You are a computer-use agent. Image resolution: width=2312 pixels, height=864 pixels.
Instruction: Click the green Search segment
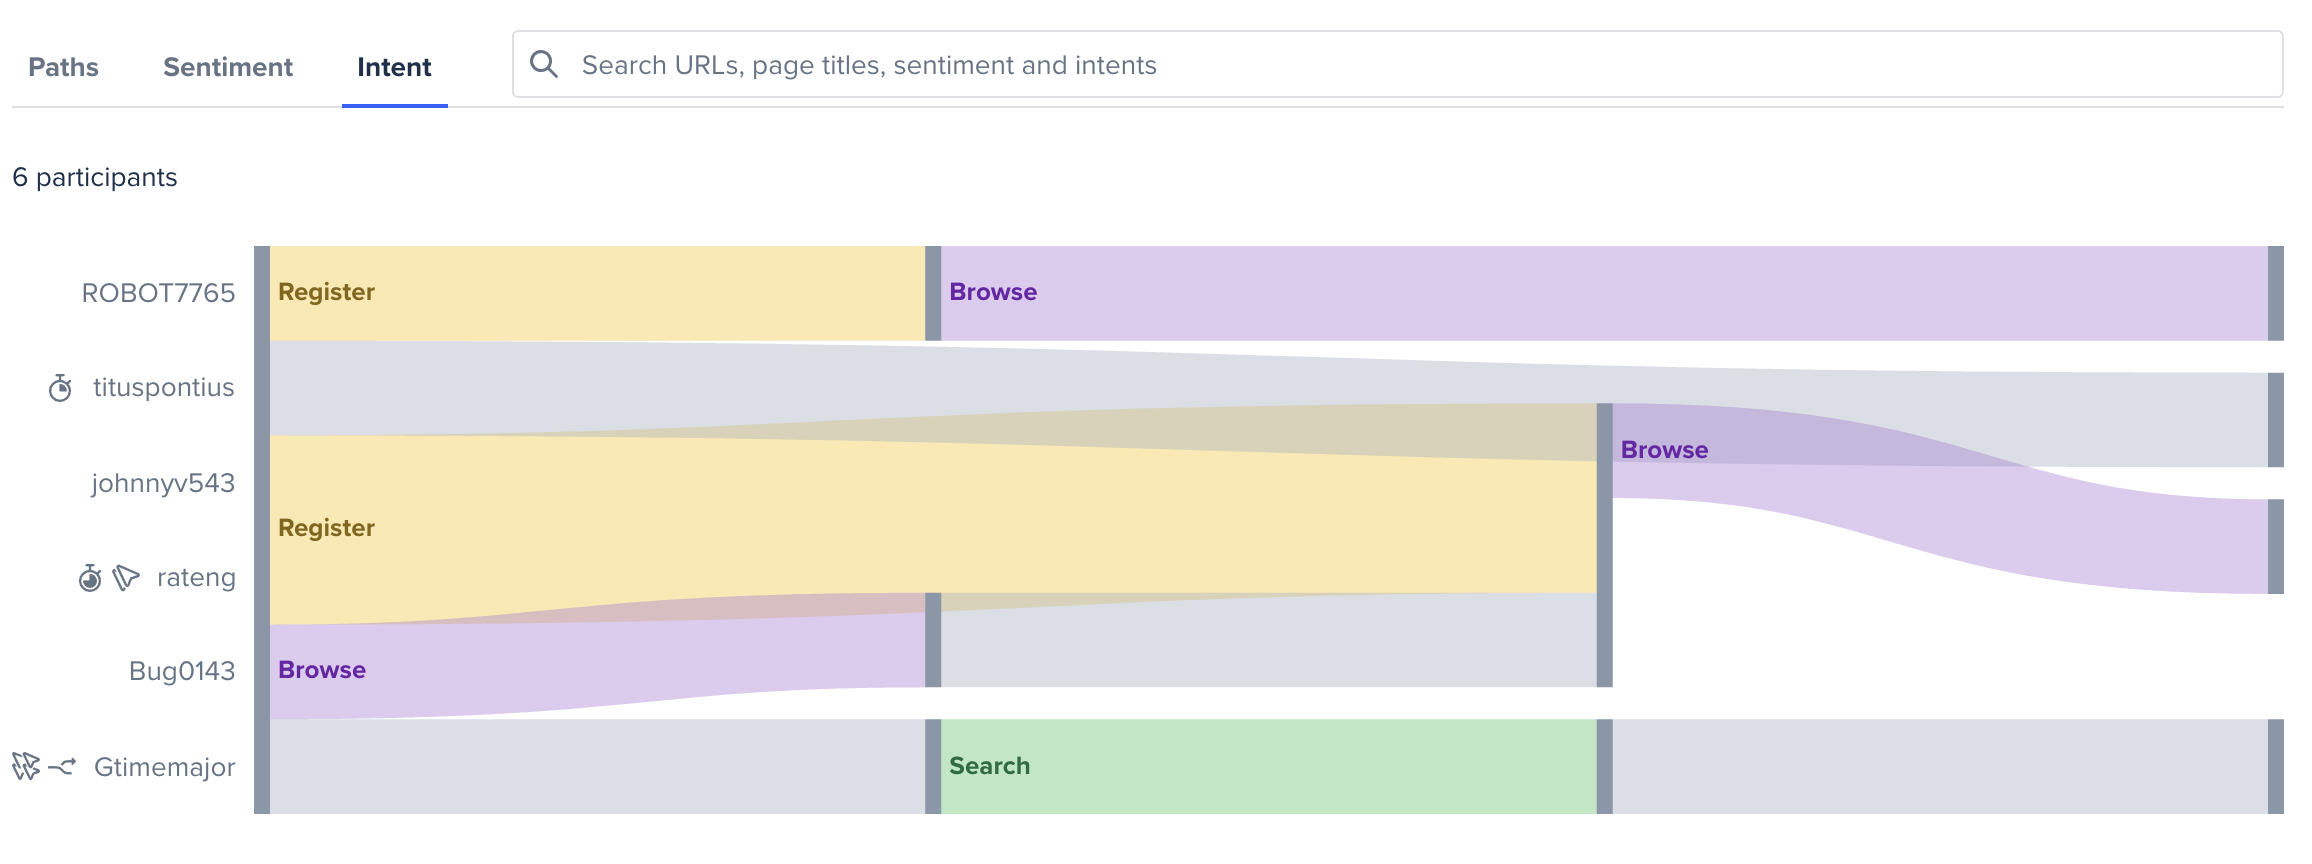click(x=1269, y=766)
